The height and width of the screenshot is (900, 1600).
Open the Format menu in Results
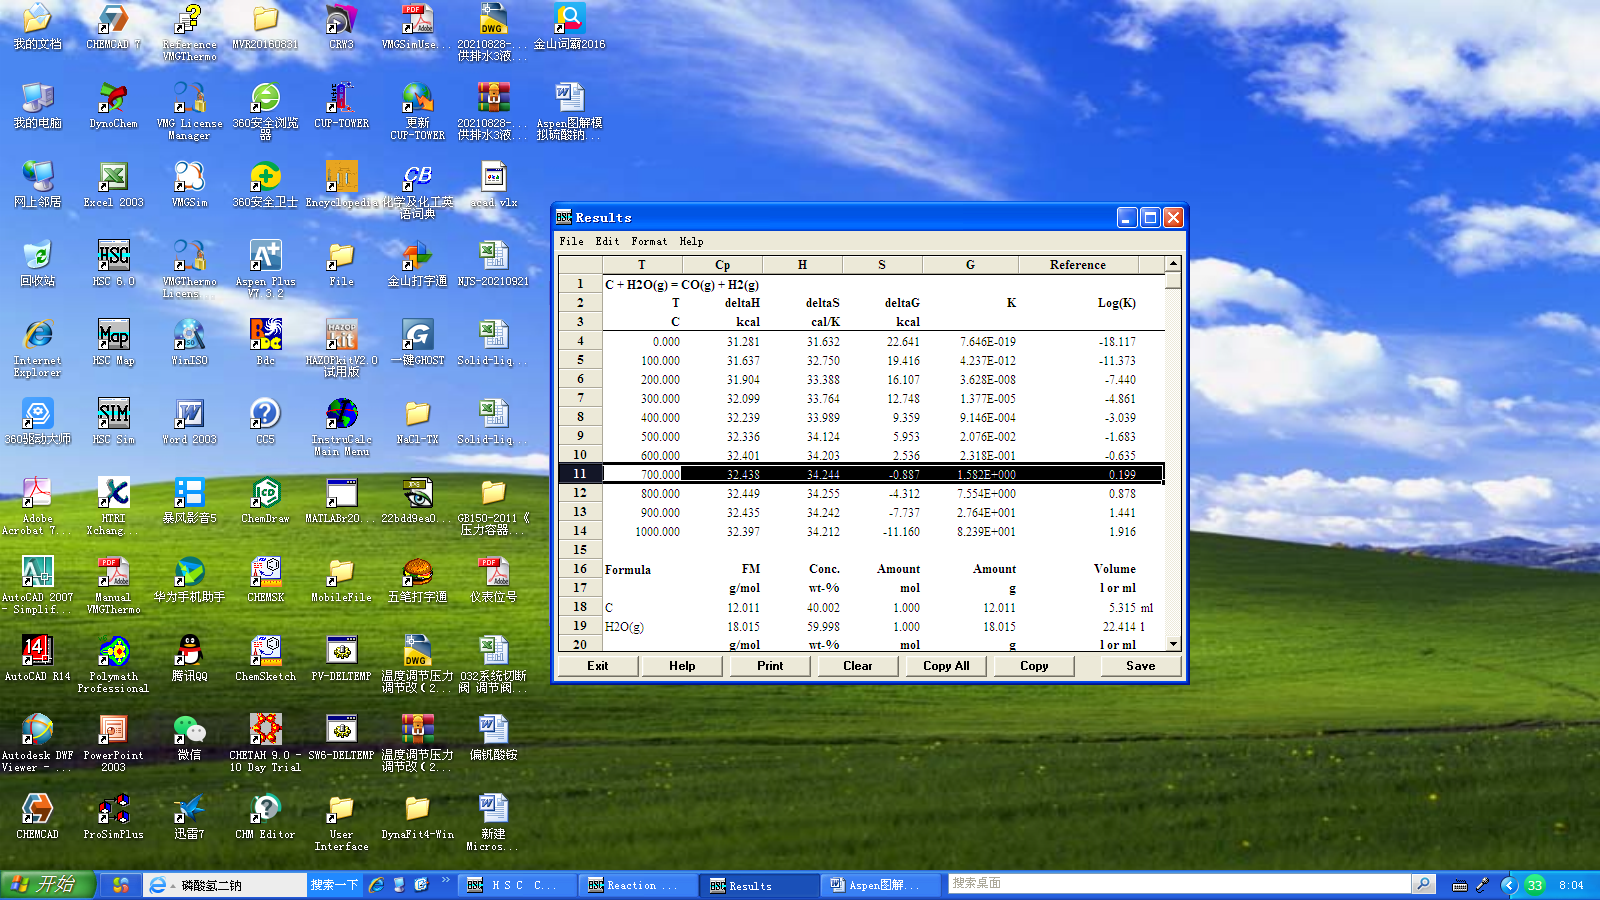649,241
